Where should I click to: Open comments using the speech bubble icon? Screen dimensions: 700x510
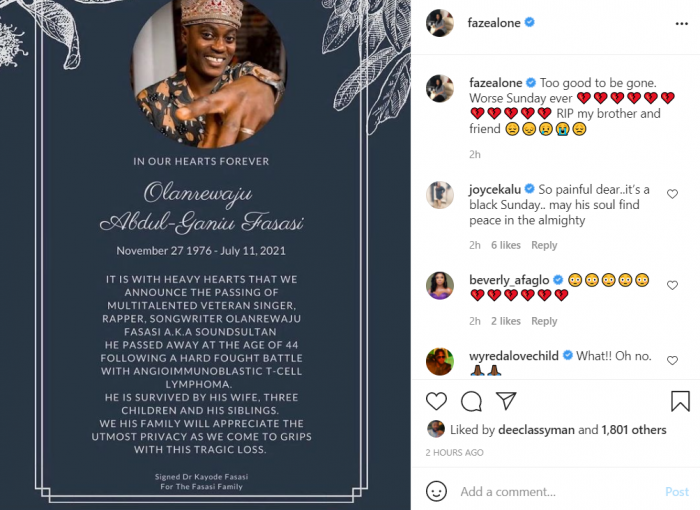pyautogui.click(x=471, y=401)
